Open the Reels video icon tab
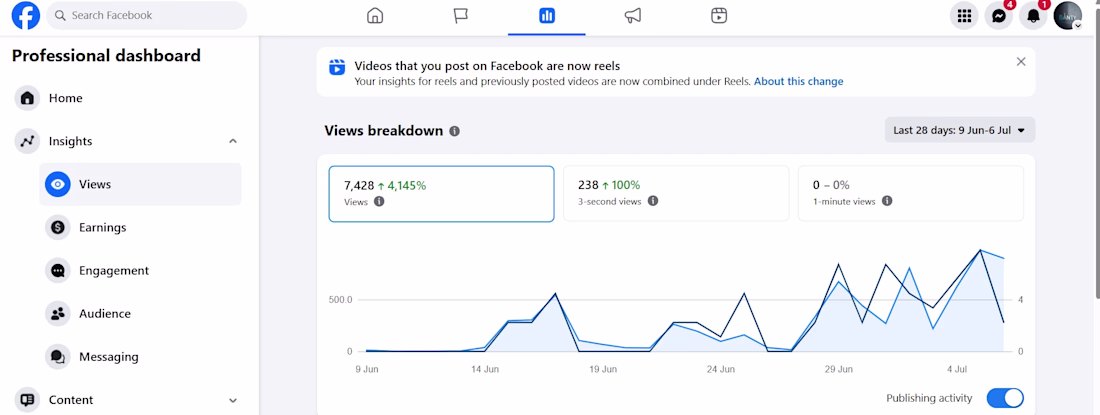Screen dimensions: 1100x415 pyautogui.click(x=718, y=15)
